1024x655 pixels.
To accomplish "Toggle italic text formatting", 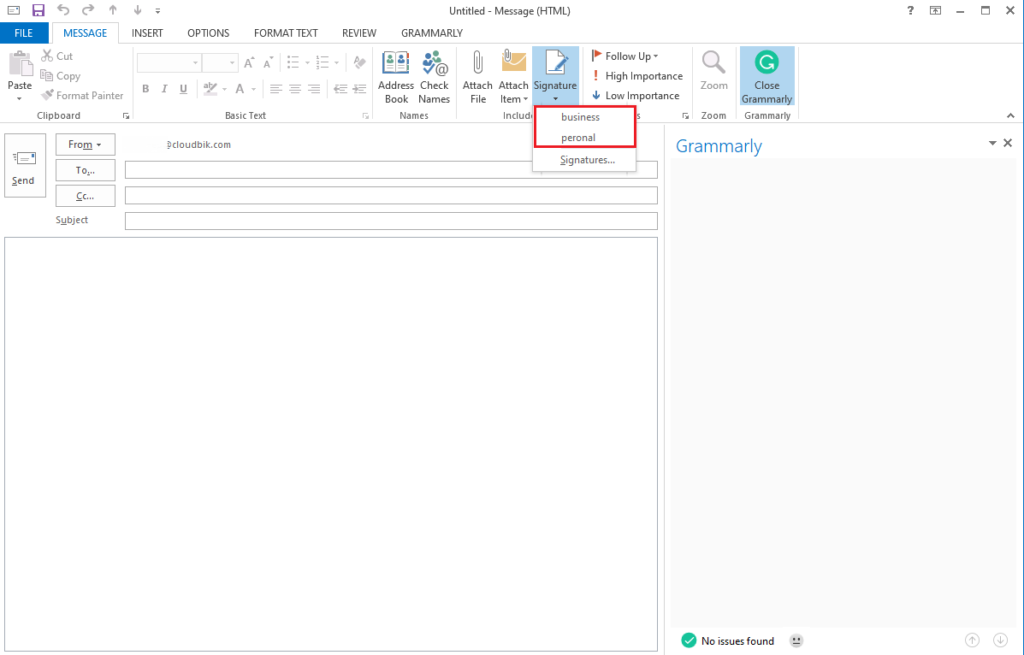I will (163, 88).
